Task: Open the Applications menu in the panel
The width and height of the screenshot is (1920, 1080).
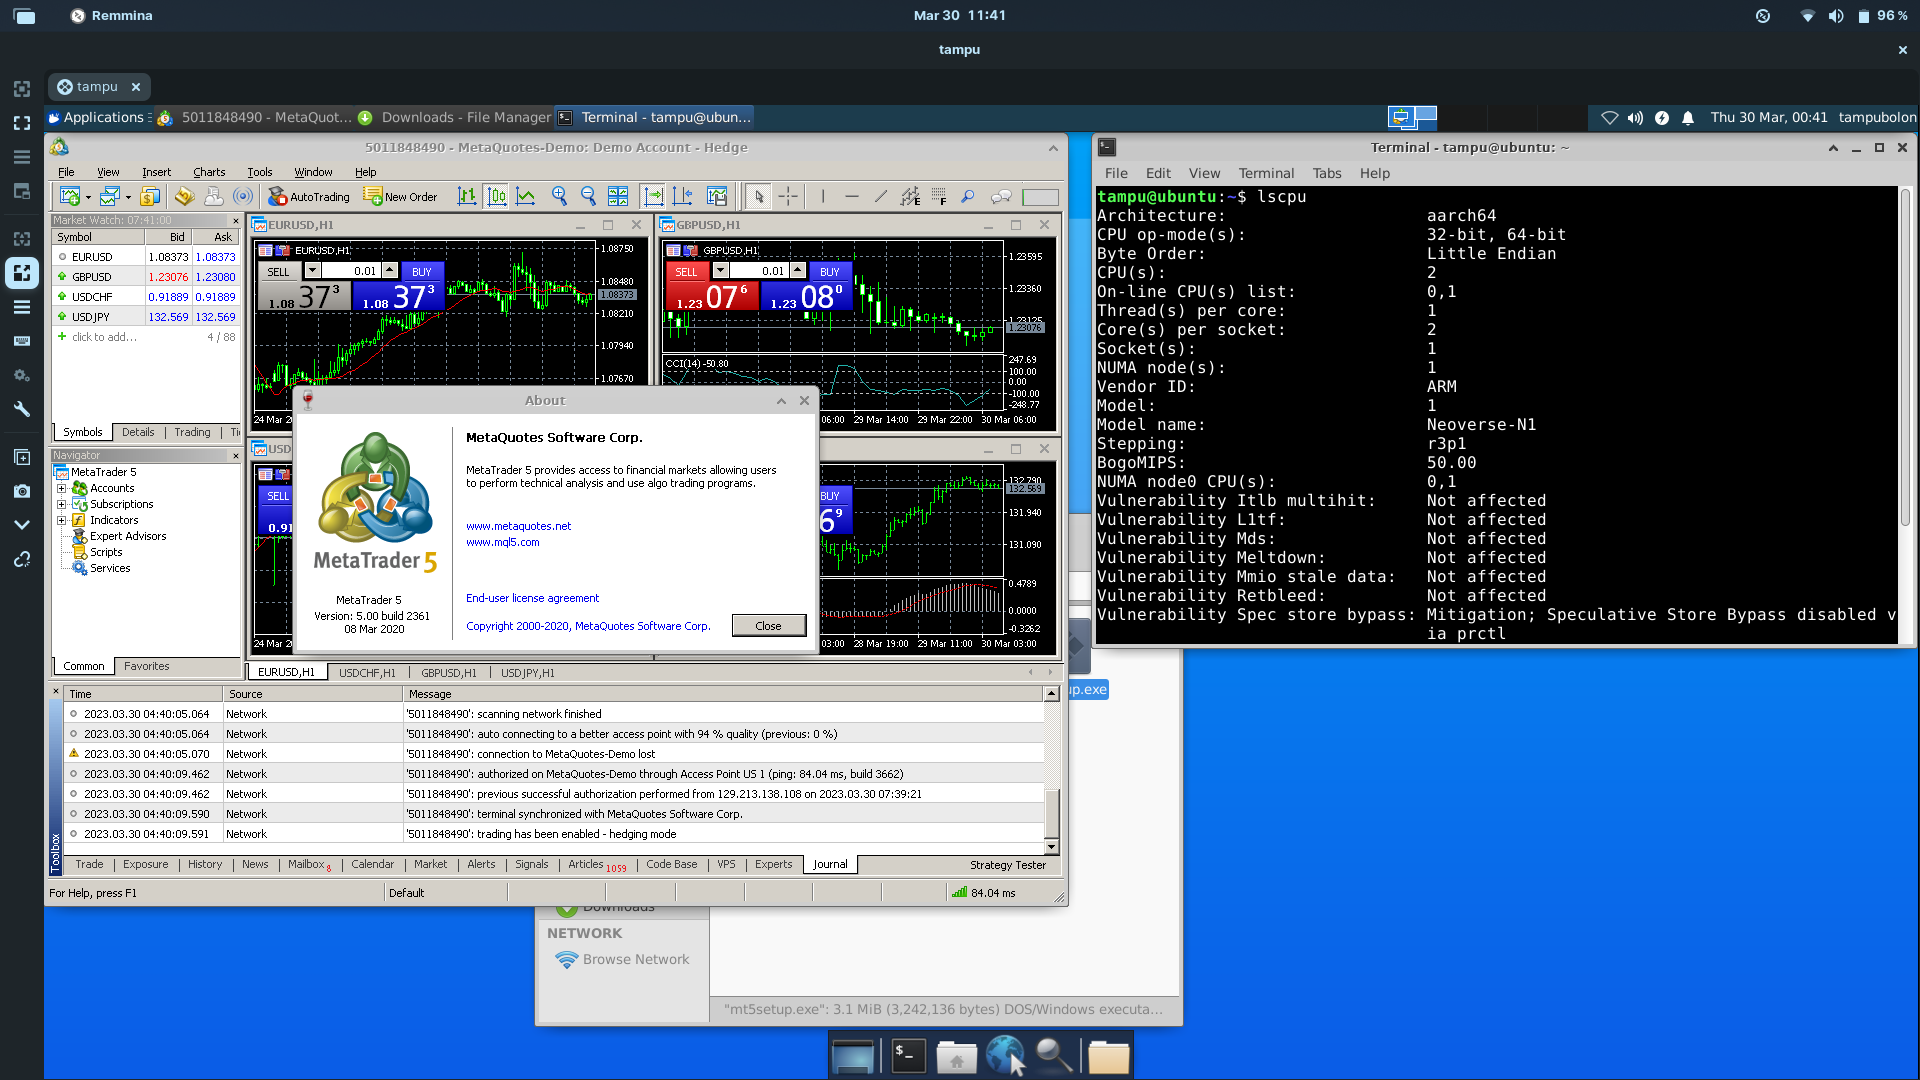Action: point(99,117)
